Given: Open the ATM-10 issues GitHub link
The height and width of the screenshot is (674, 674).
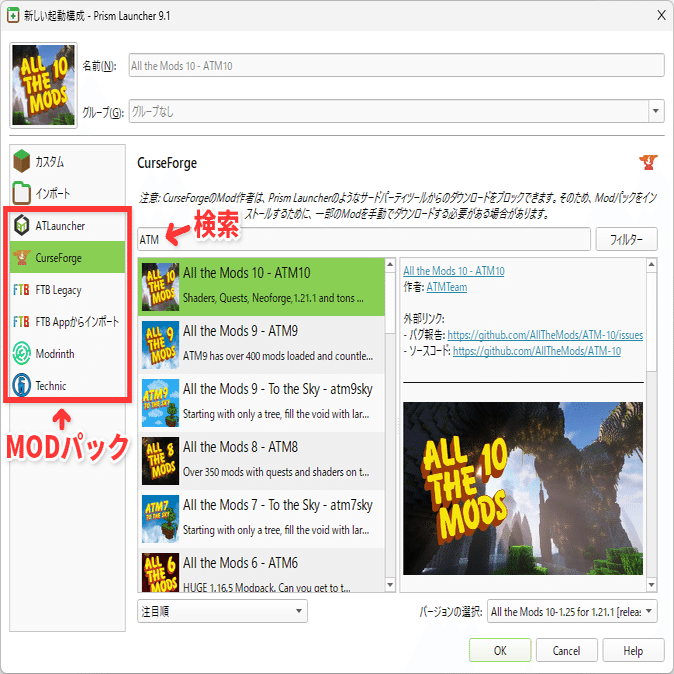Looking at the screenshot, I should pyautogui.click(x=545, y=335).
